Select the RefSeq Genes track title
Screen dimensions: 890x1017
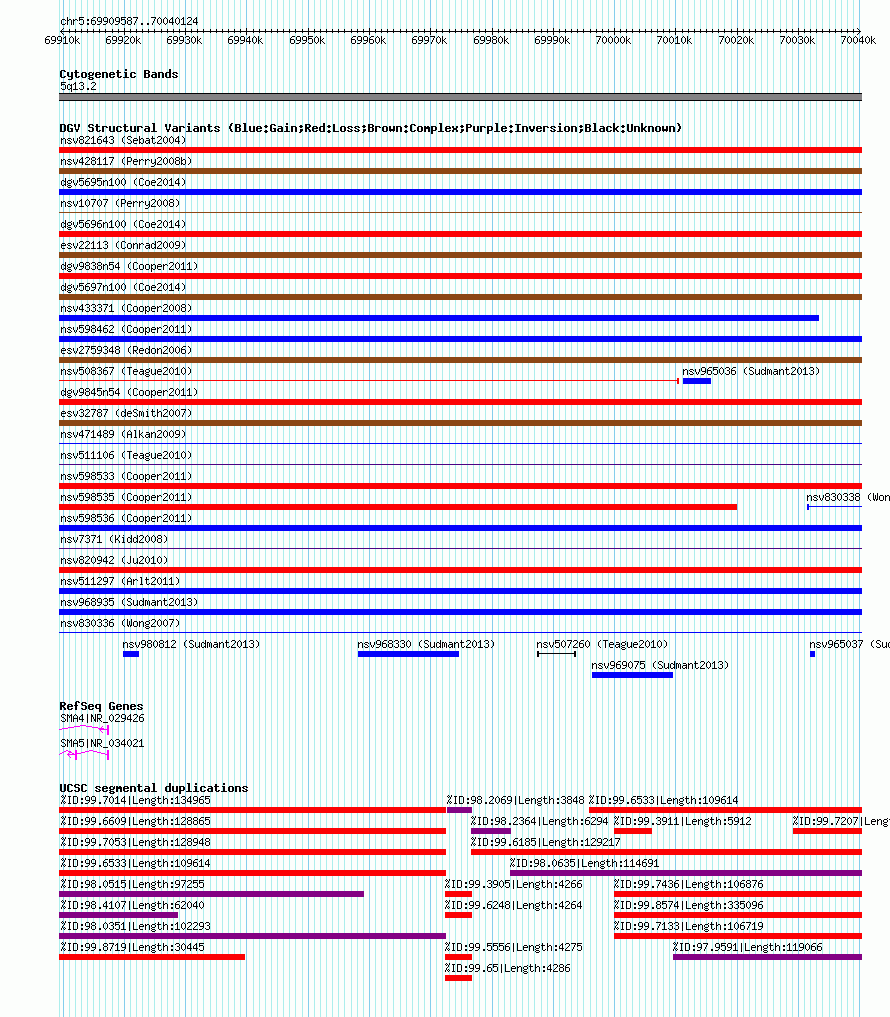(101, 706)
